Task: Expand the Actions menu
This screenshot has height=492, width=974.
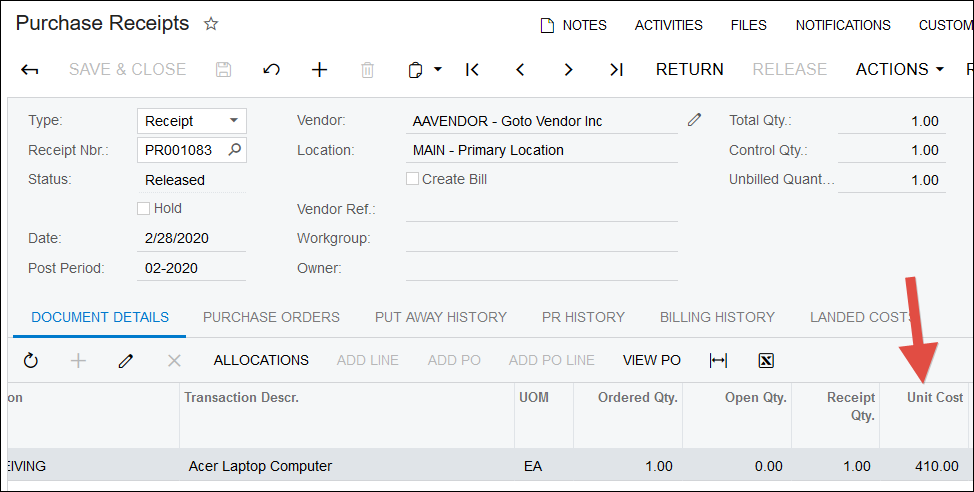Action: [x=899, y=70]
